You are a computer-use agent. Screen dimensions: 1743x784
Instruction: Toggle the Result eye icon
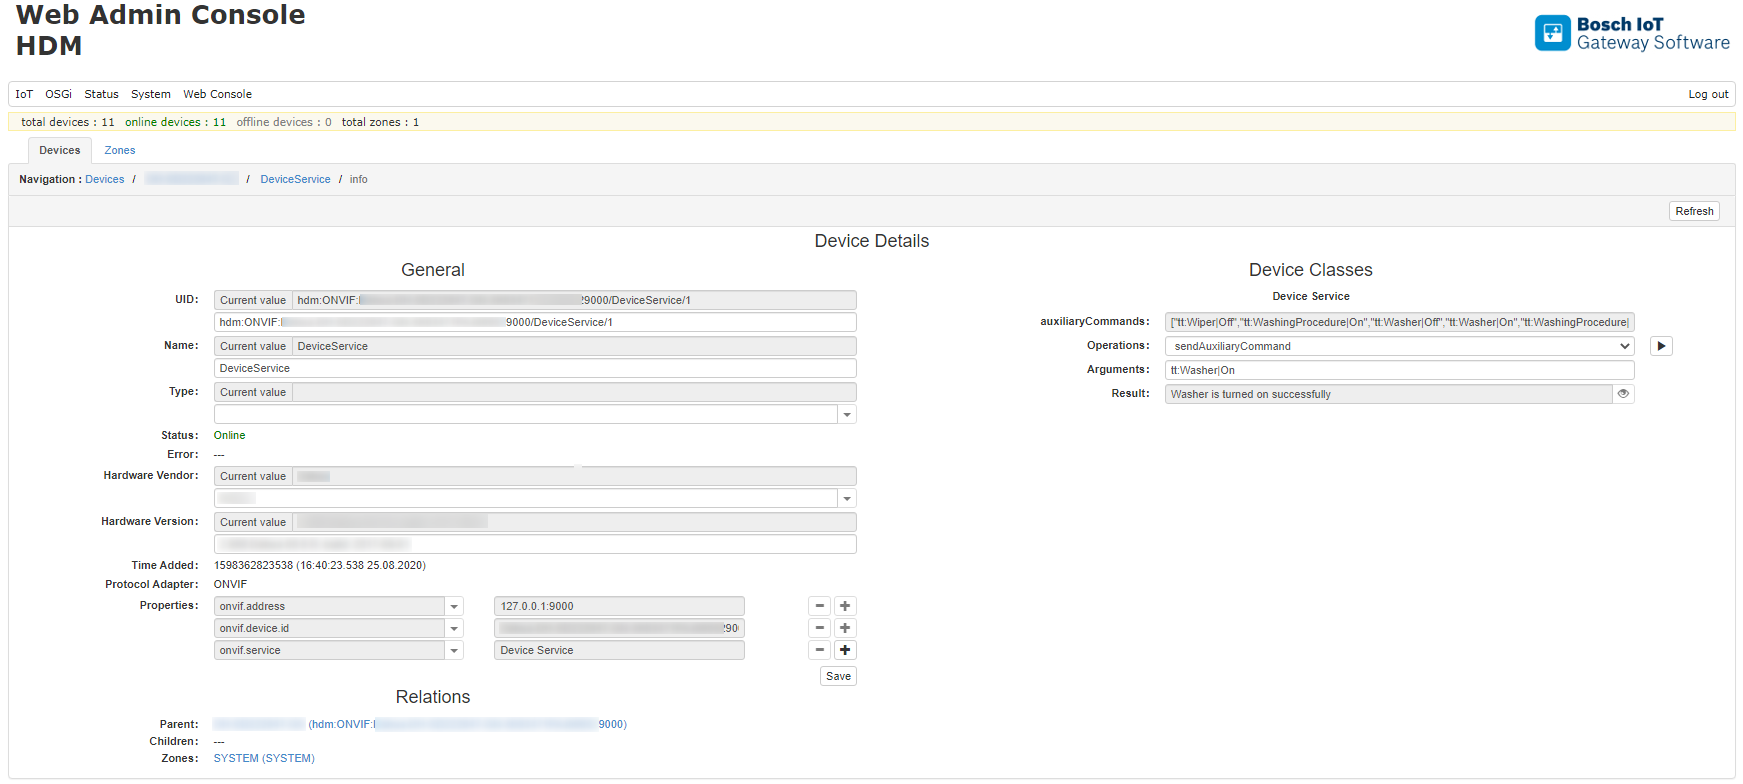coord(1623,394)
